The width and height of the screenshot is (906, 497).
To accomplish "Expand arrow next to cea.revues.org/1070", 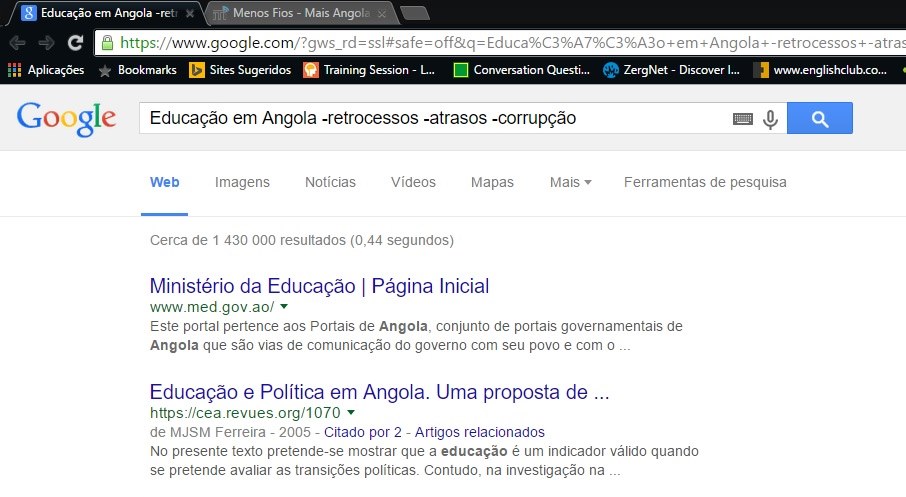I will (x=351, y=413).
